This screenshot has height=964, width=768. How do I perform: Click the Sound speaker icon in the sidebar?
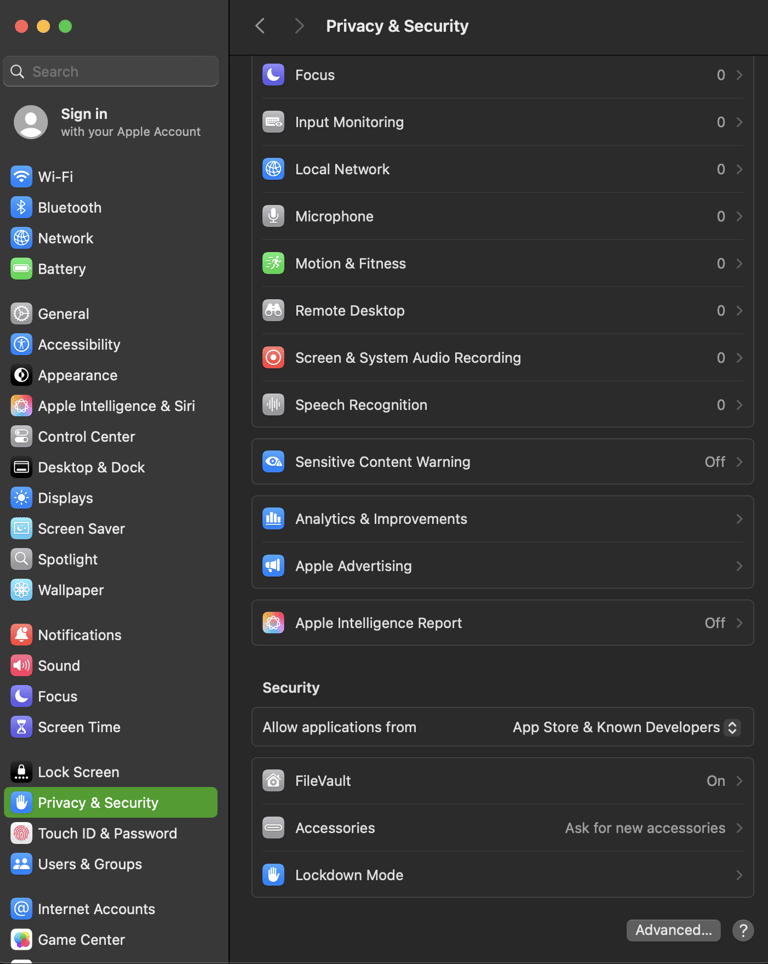(x=22, y=666)
